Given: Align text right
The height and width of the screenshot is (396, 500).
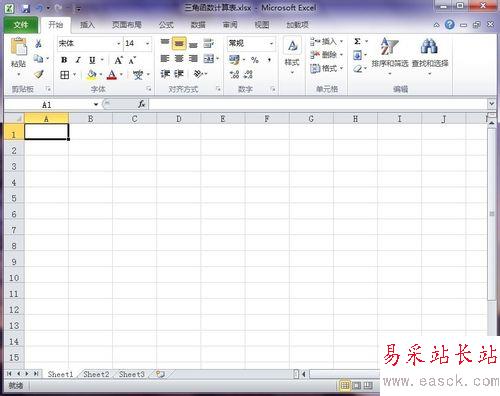Looking at the screenshot, I should tap(193, 59).
